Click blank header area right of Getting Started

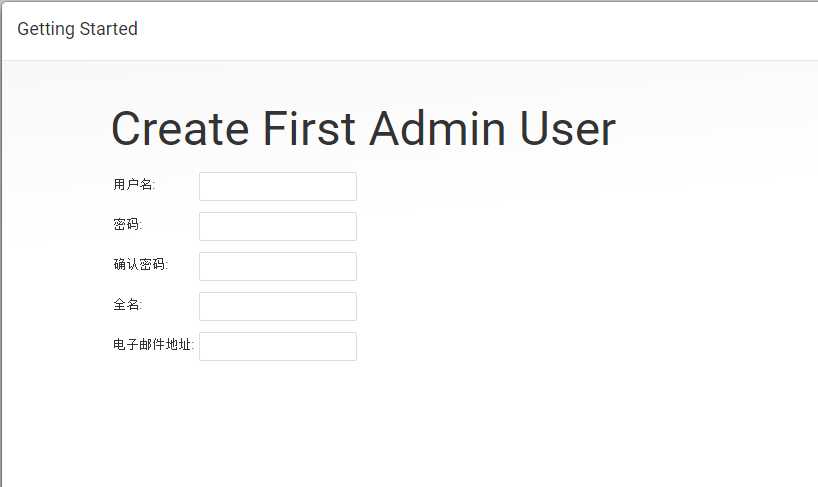pyautogui.click(x=470, y=30)
